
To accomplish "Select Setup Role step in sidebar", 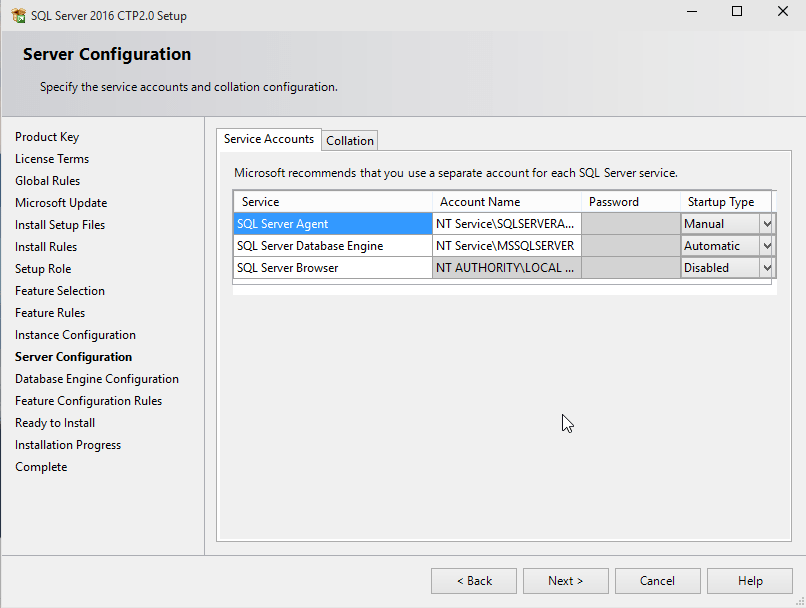I will pyautogui.click(x=43, y=269).
